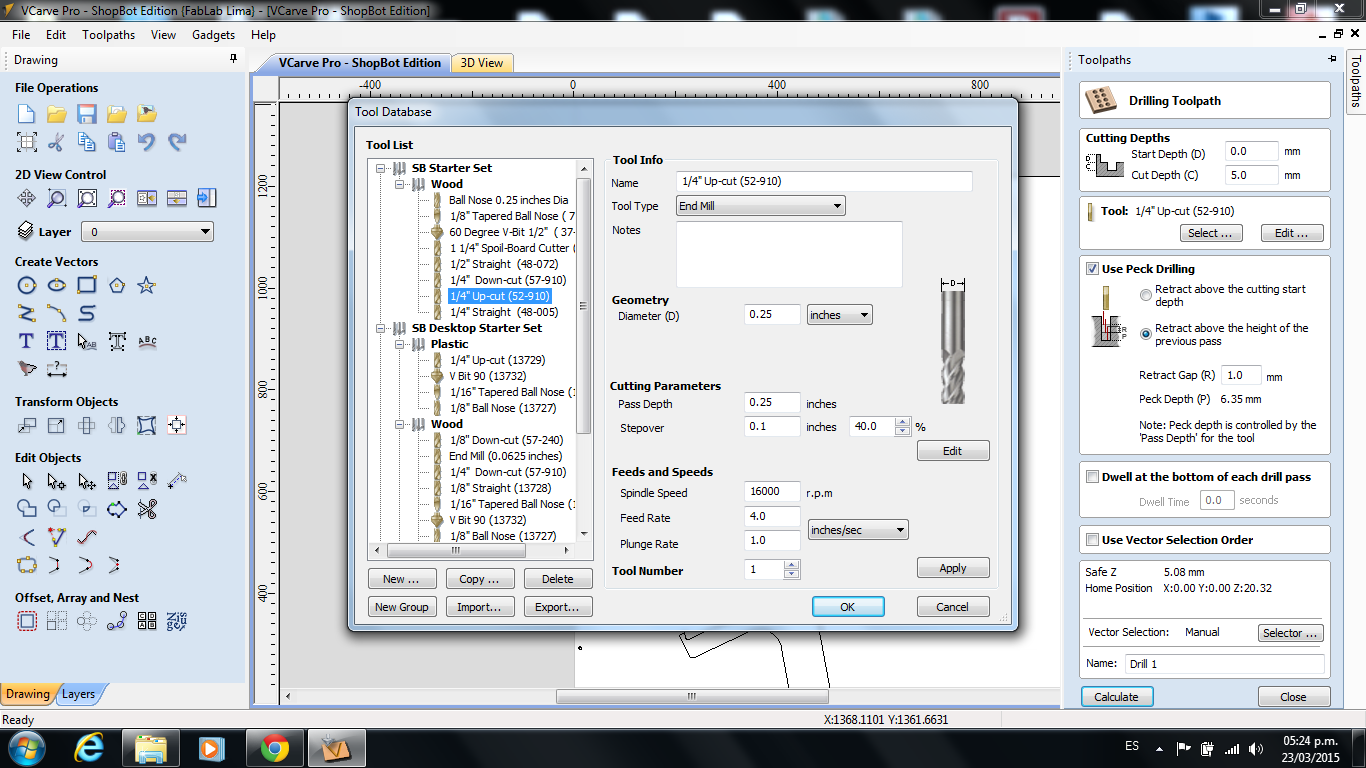This screenshot has width=1366, height=768.
Task: Click the Export... button
Action: [x=558, y=607]
